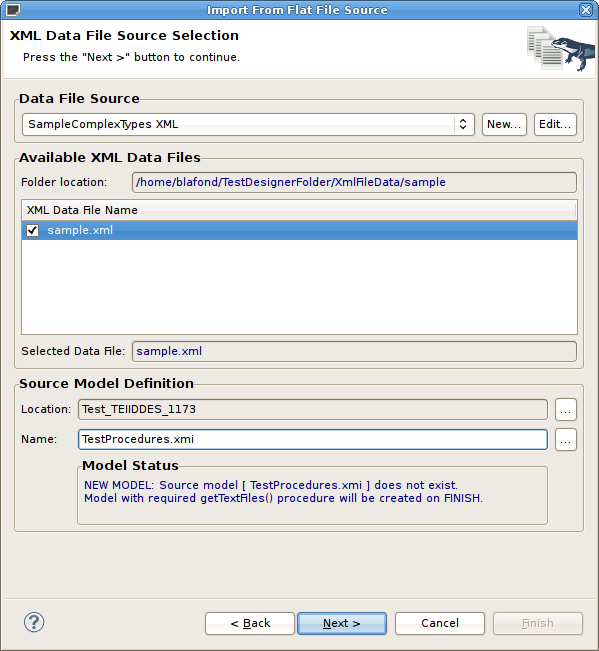Close the Import From Flat File Source dialog
The image size is (599, 651).
(x=585, y=10)
